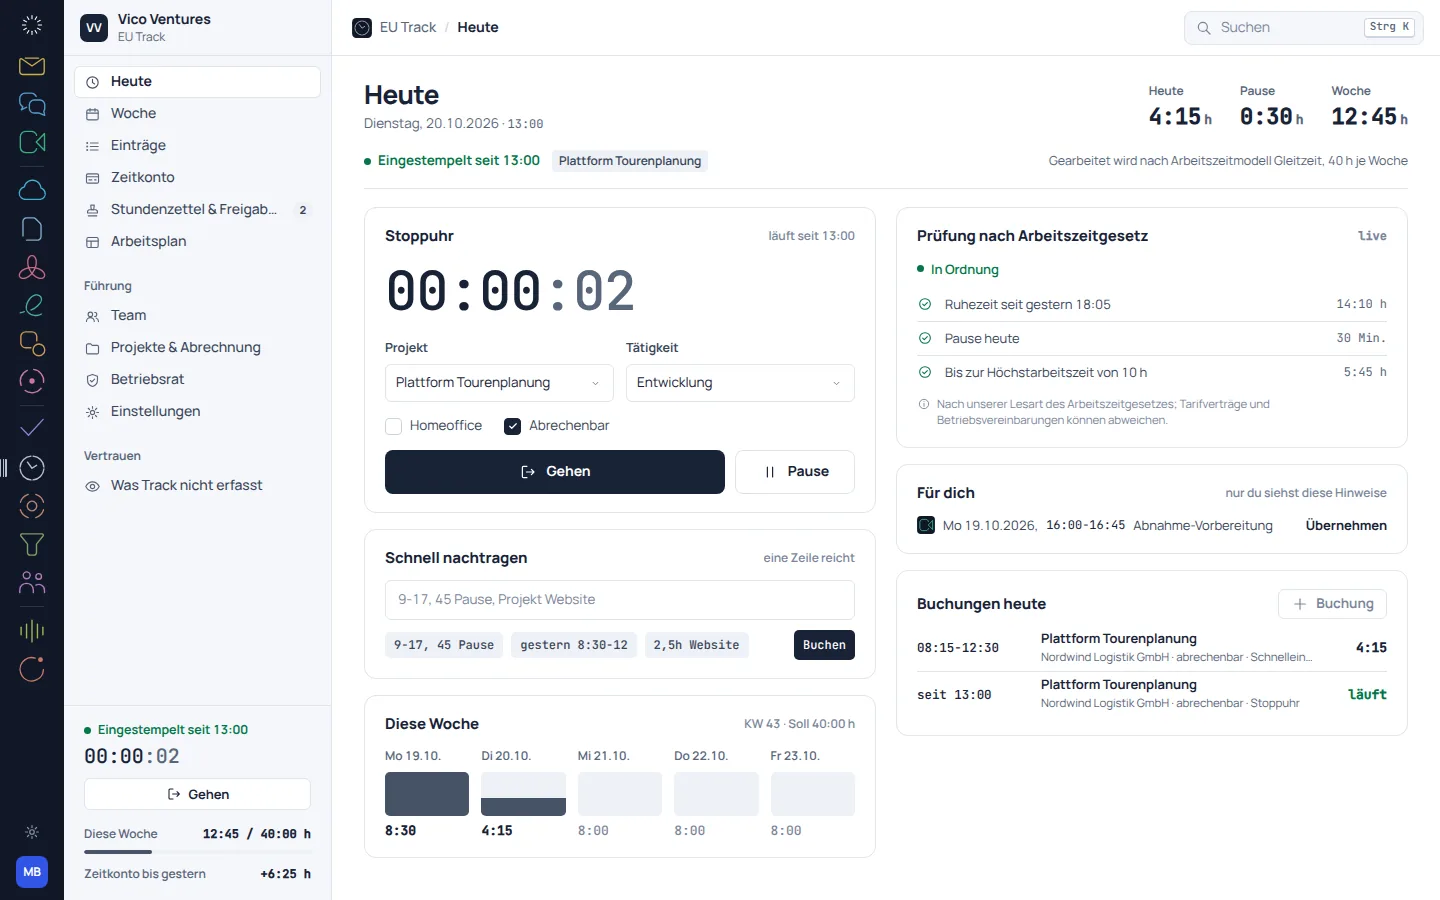Open the video camera app in the rail

click(x=32, y=142)
